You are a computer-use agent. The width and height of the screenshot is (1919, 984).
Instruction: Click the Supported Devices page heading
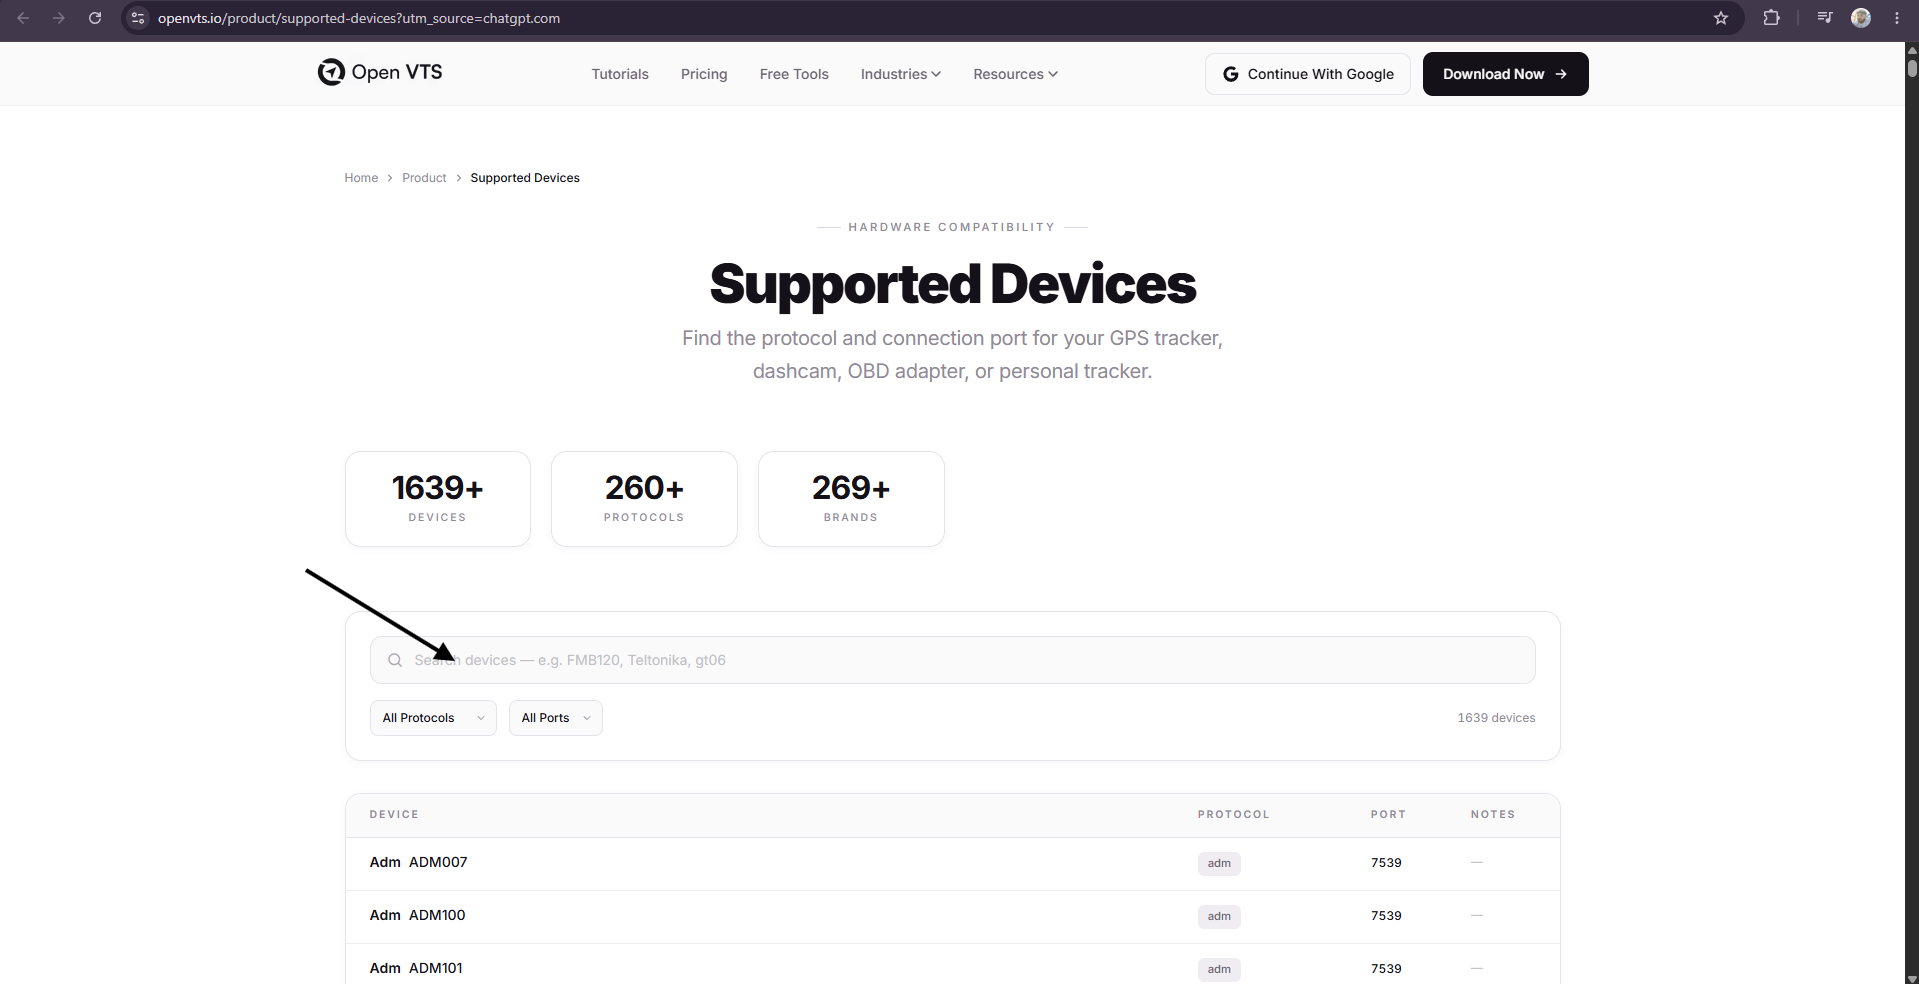tap(953, 284)
